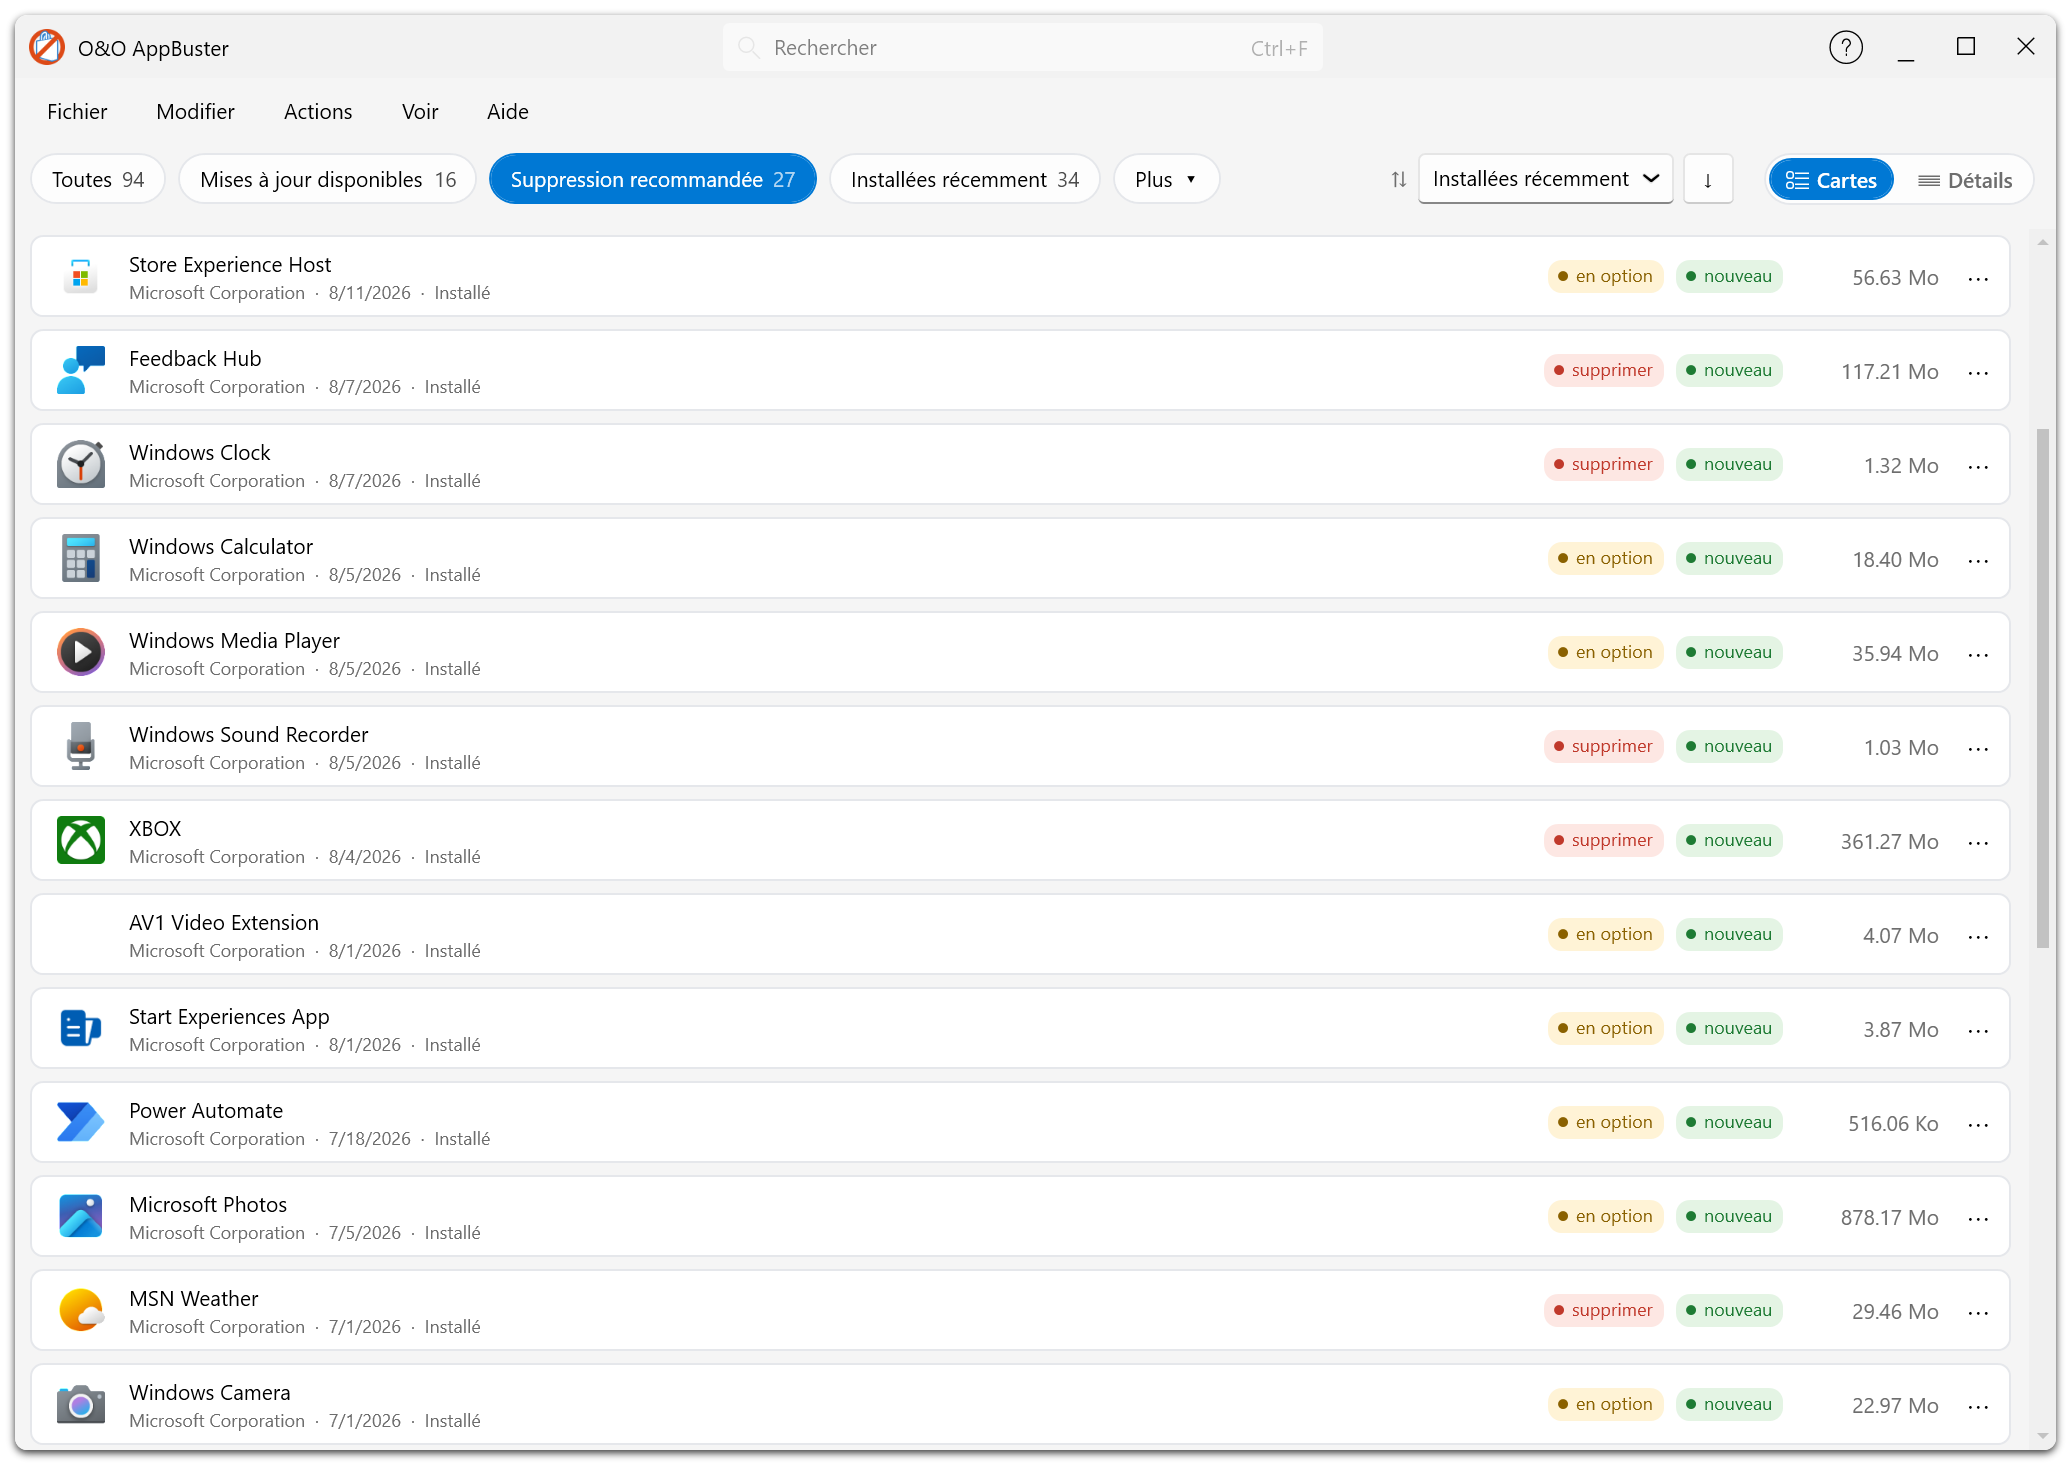The width and height of the screenshot is (2071, 1465).
Task: Open the Voir menu
Action: tap(420, 112)
